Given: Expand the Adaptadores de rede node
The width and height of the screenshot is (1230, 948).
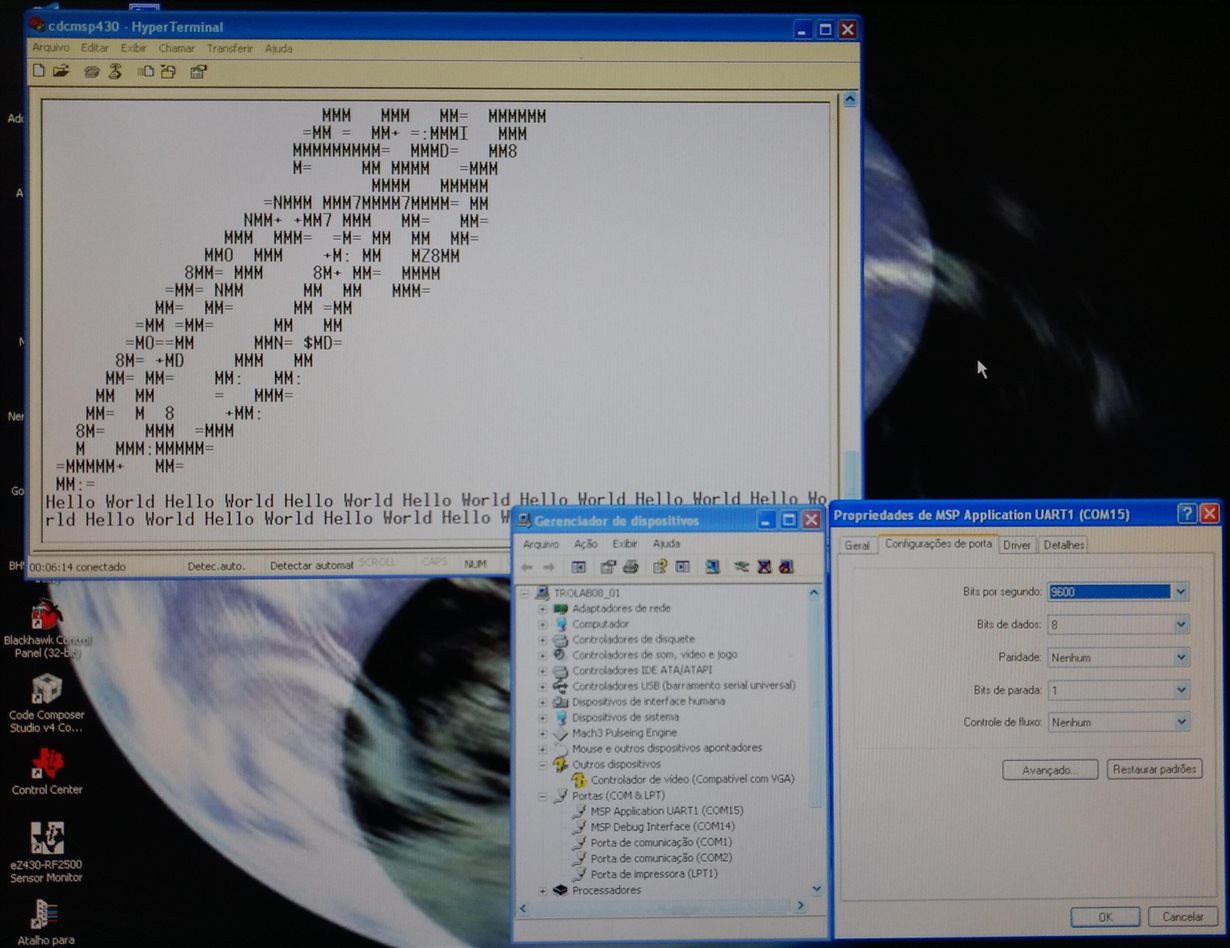Looking at the screenshot, I should point(543,608).
